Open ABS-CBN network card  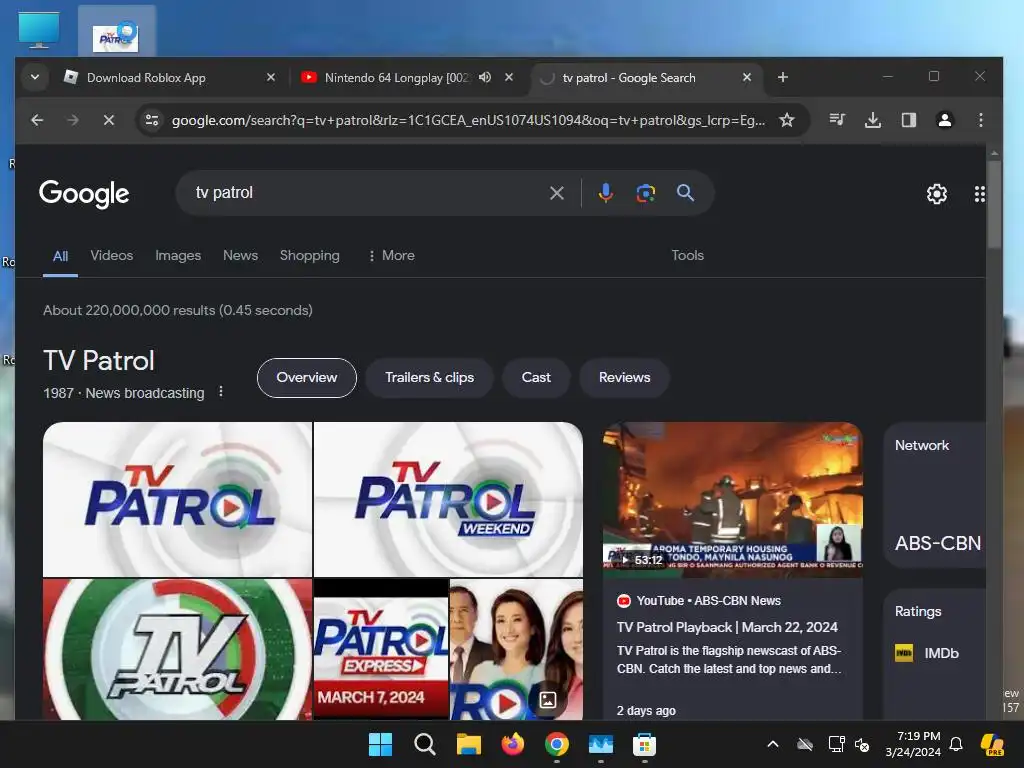(937, 496)
